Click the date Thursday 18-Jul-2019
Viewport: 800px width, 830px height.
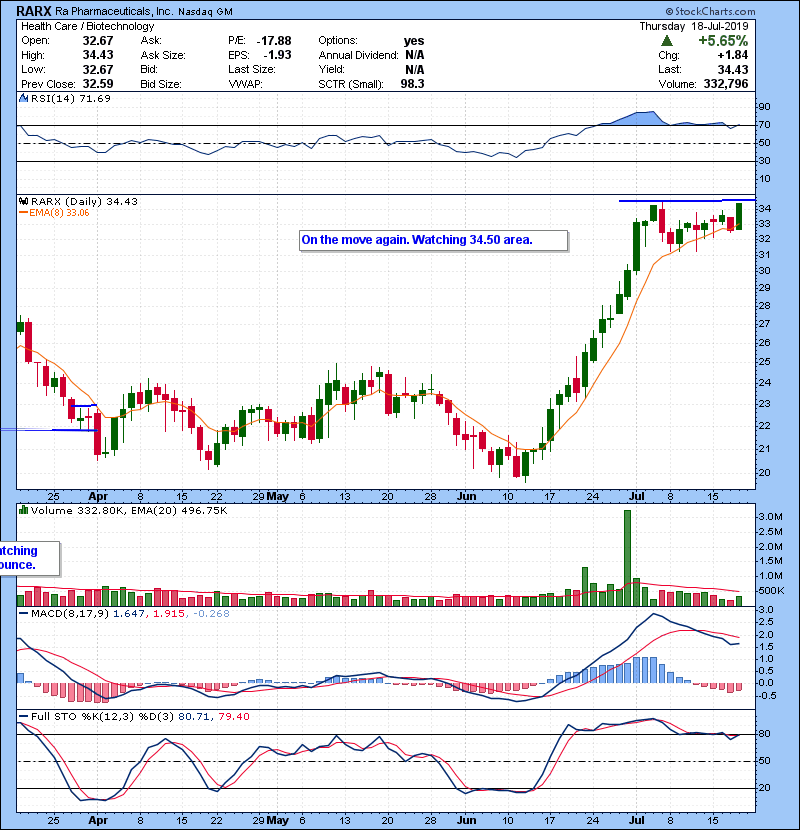tap(694, 26)
